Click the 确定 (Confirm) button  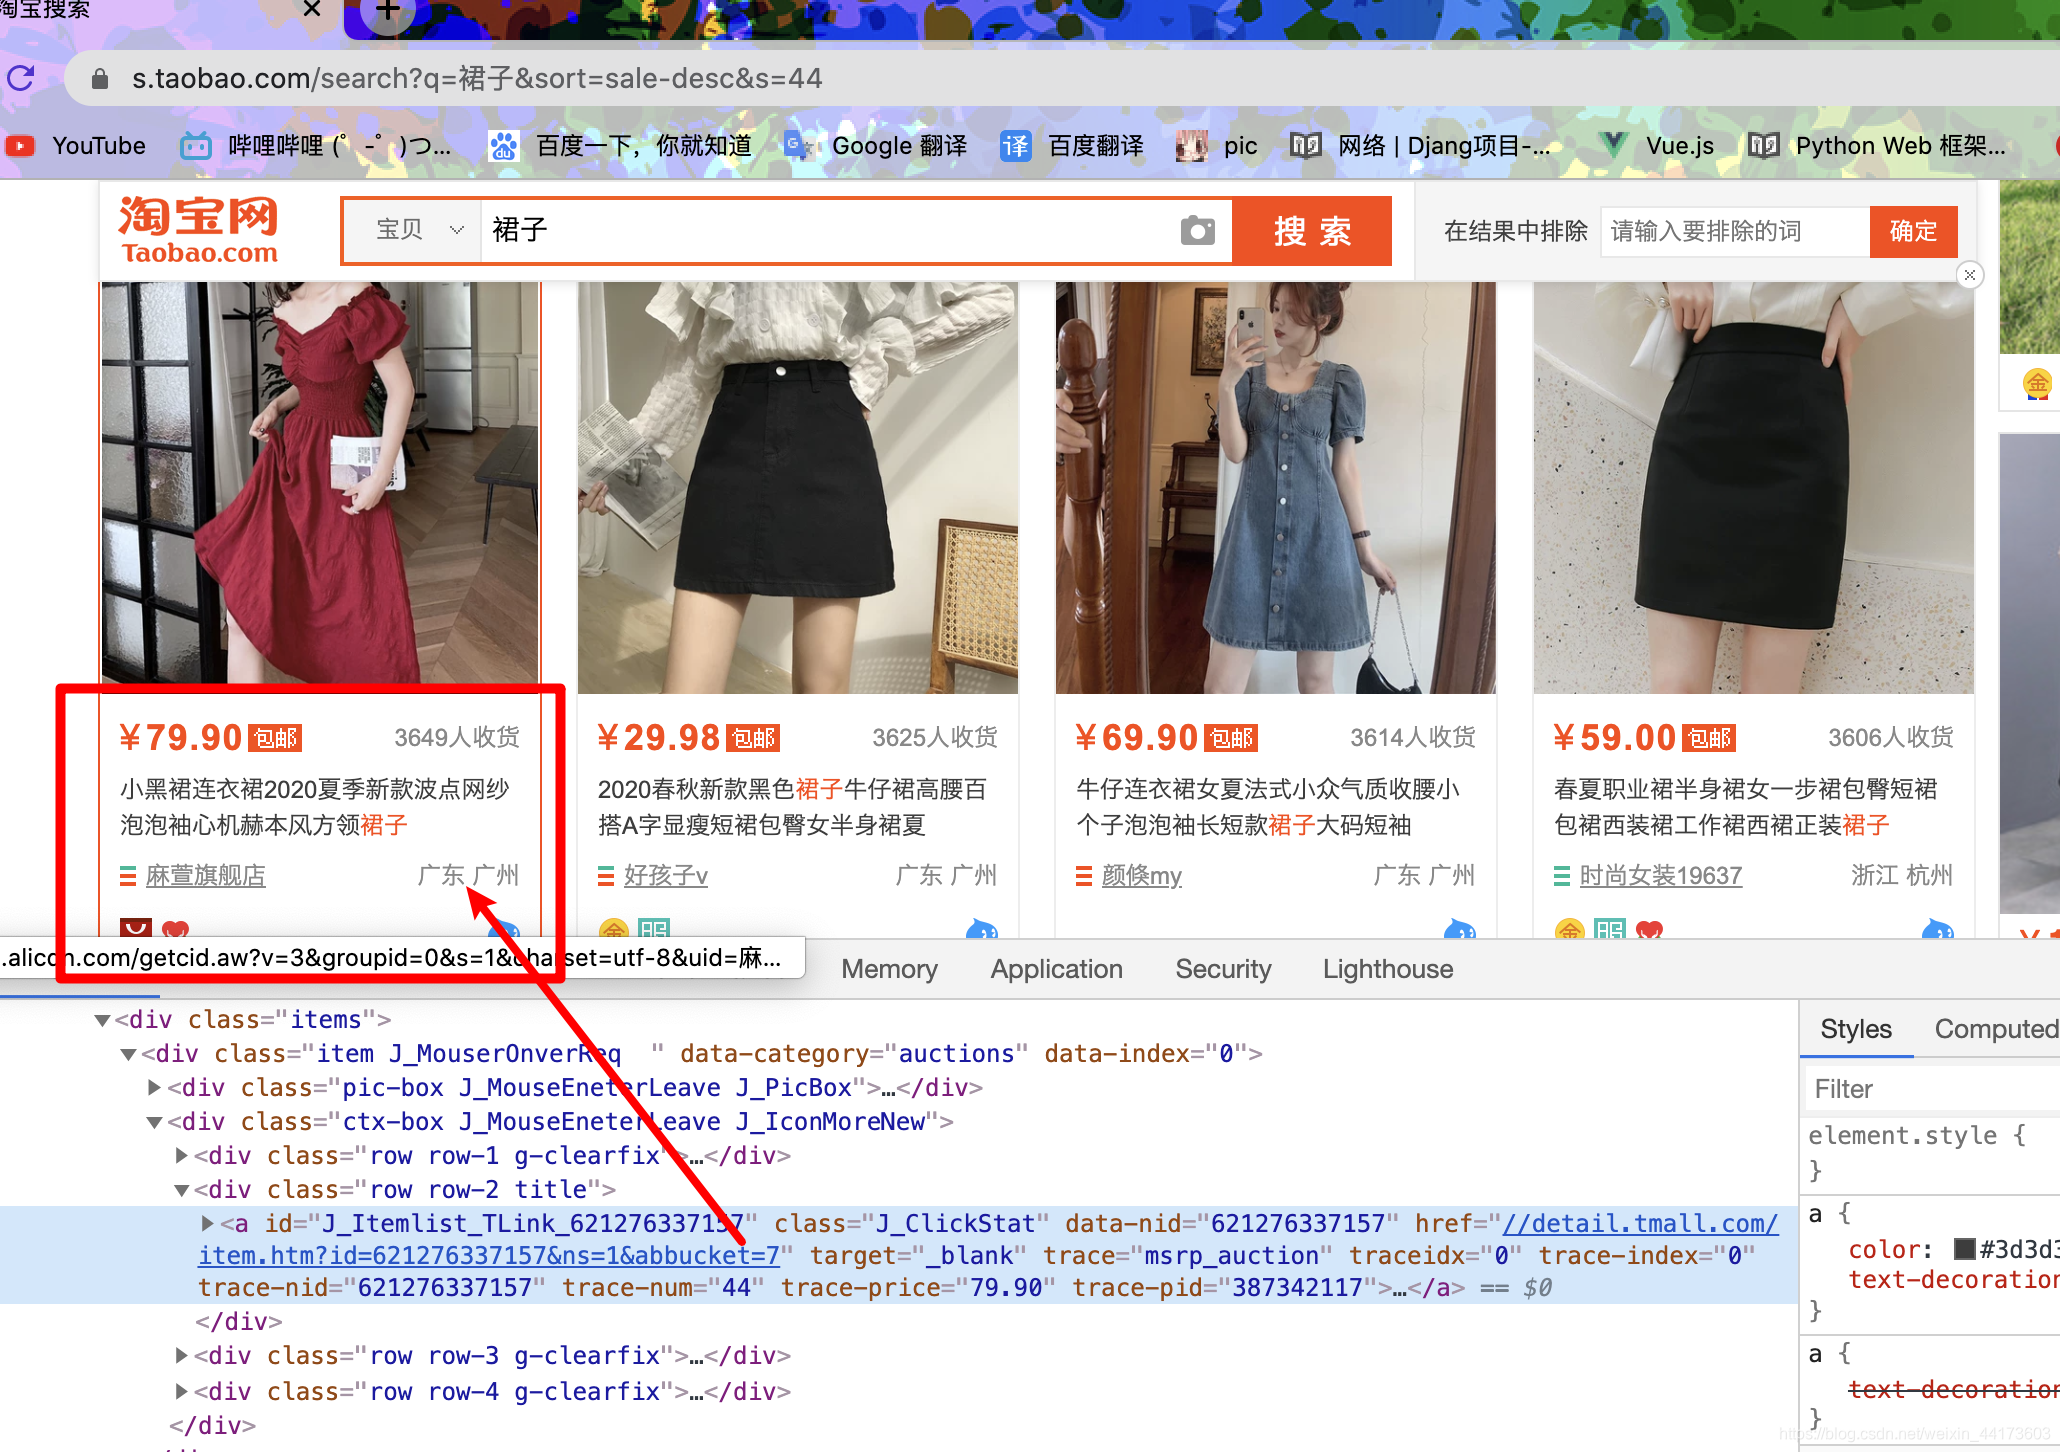pyautogui.click(x=1917, y=229)
